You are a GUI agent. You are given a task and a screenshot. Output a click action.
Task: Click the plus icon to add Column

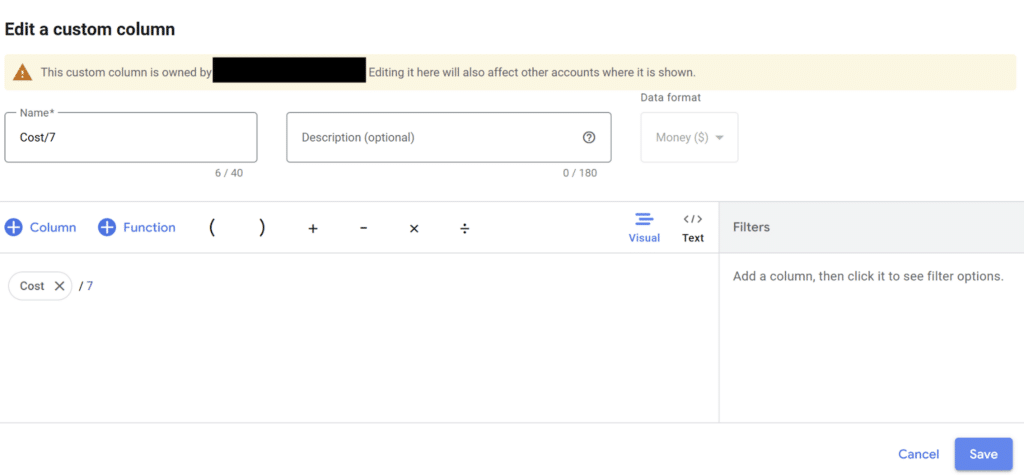click(14, 228)
